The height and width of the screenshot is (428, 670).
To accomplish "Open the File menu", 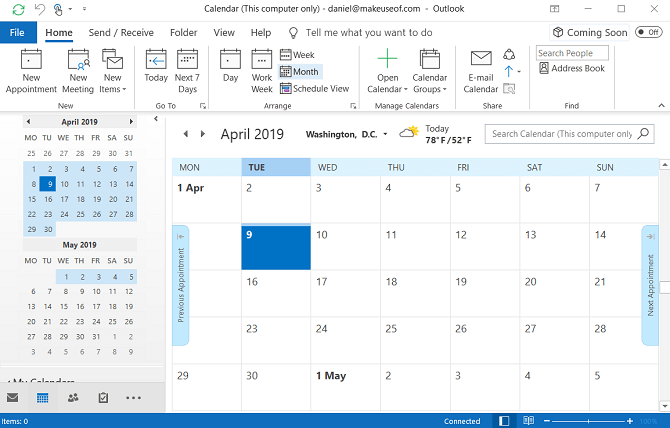I will 17,32.
